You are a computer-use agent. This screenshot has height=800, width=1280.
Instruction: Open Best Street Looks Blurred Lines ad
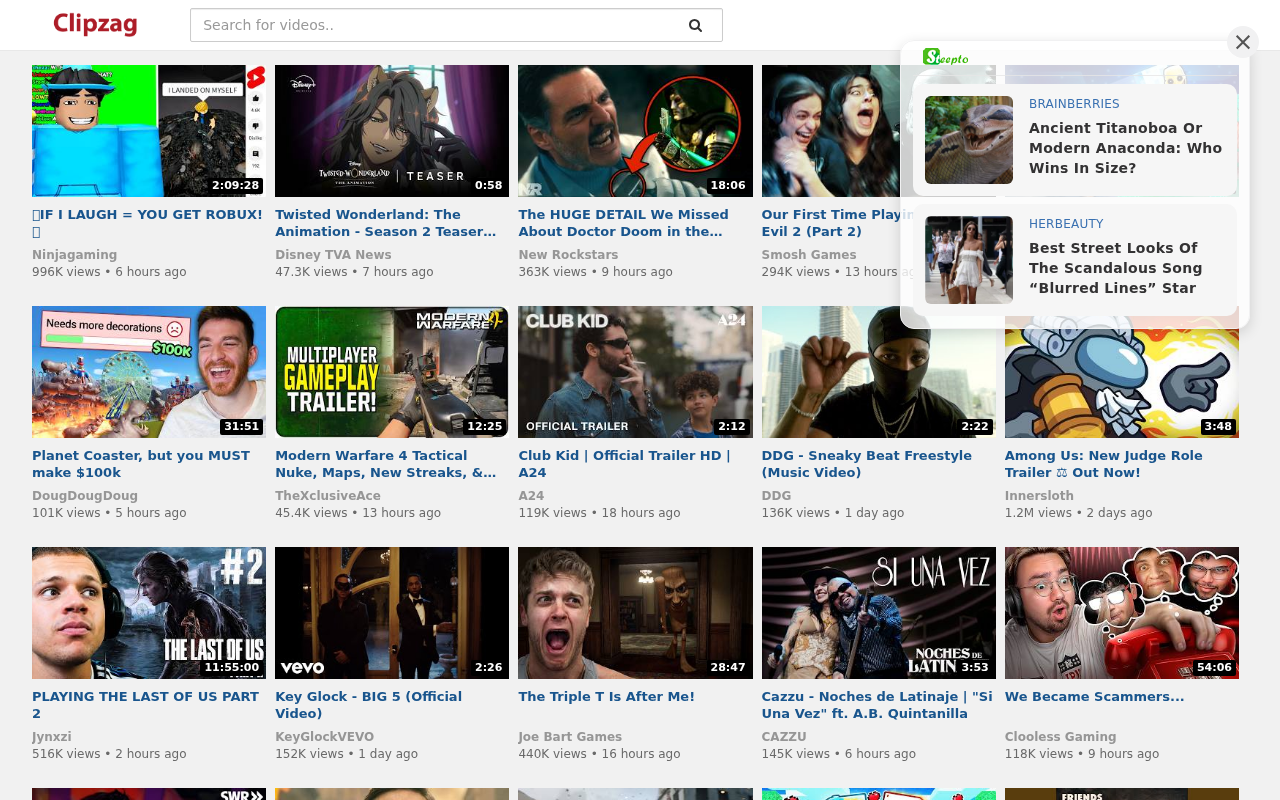pyautogui.click(x=1116, y=268)
